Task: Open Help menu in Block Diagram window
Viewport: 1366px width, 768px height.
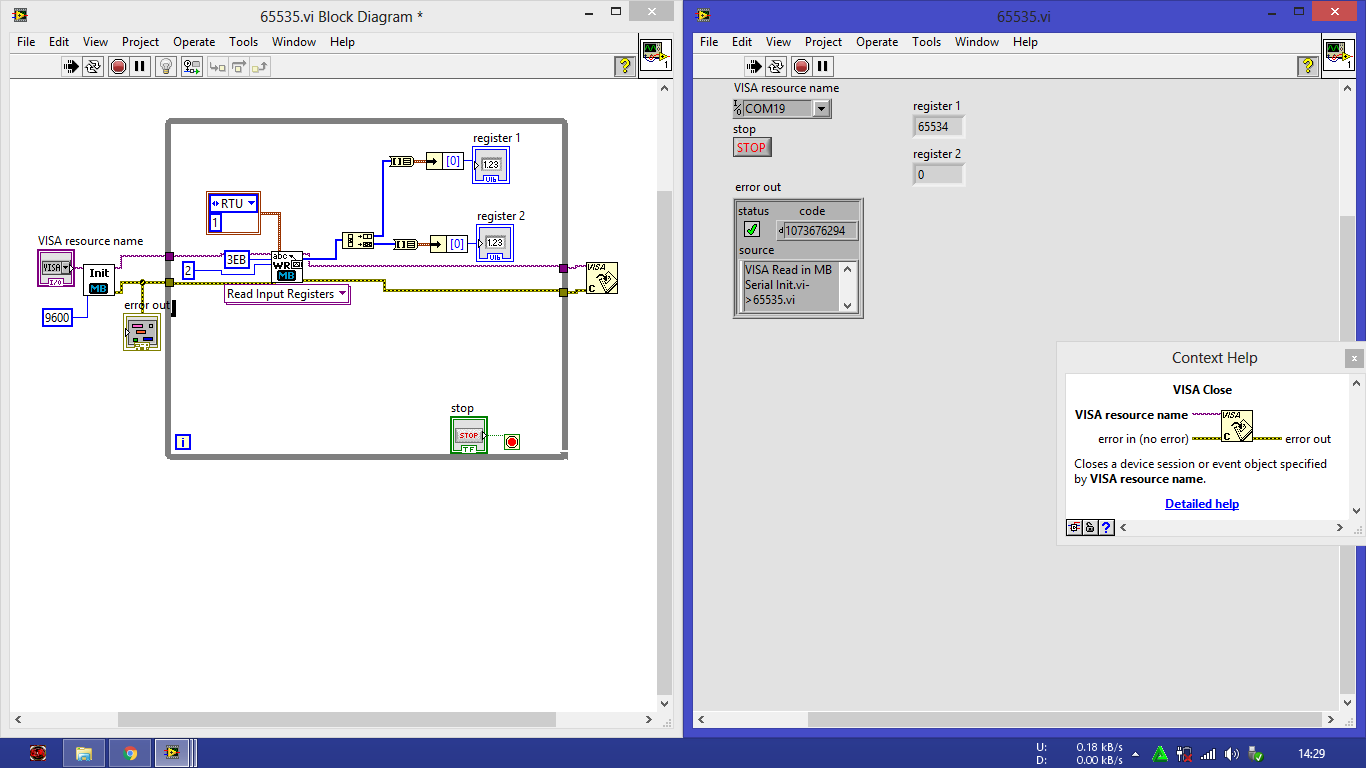Action: click(342, 42)
